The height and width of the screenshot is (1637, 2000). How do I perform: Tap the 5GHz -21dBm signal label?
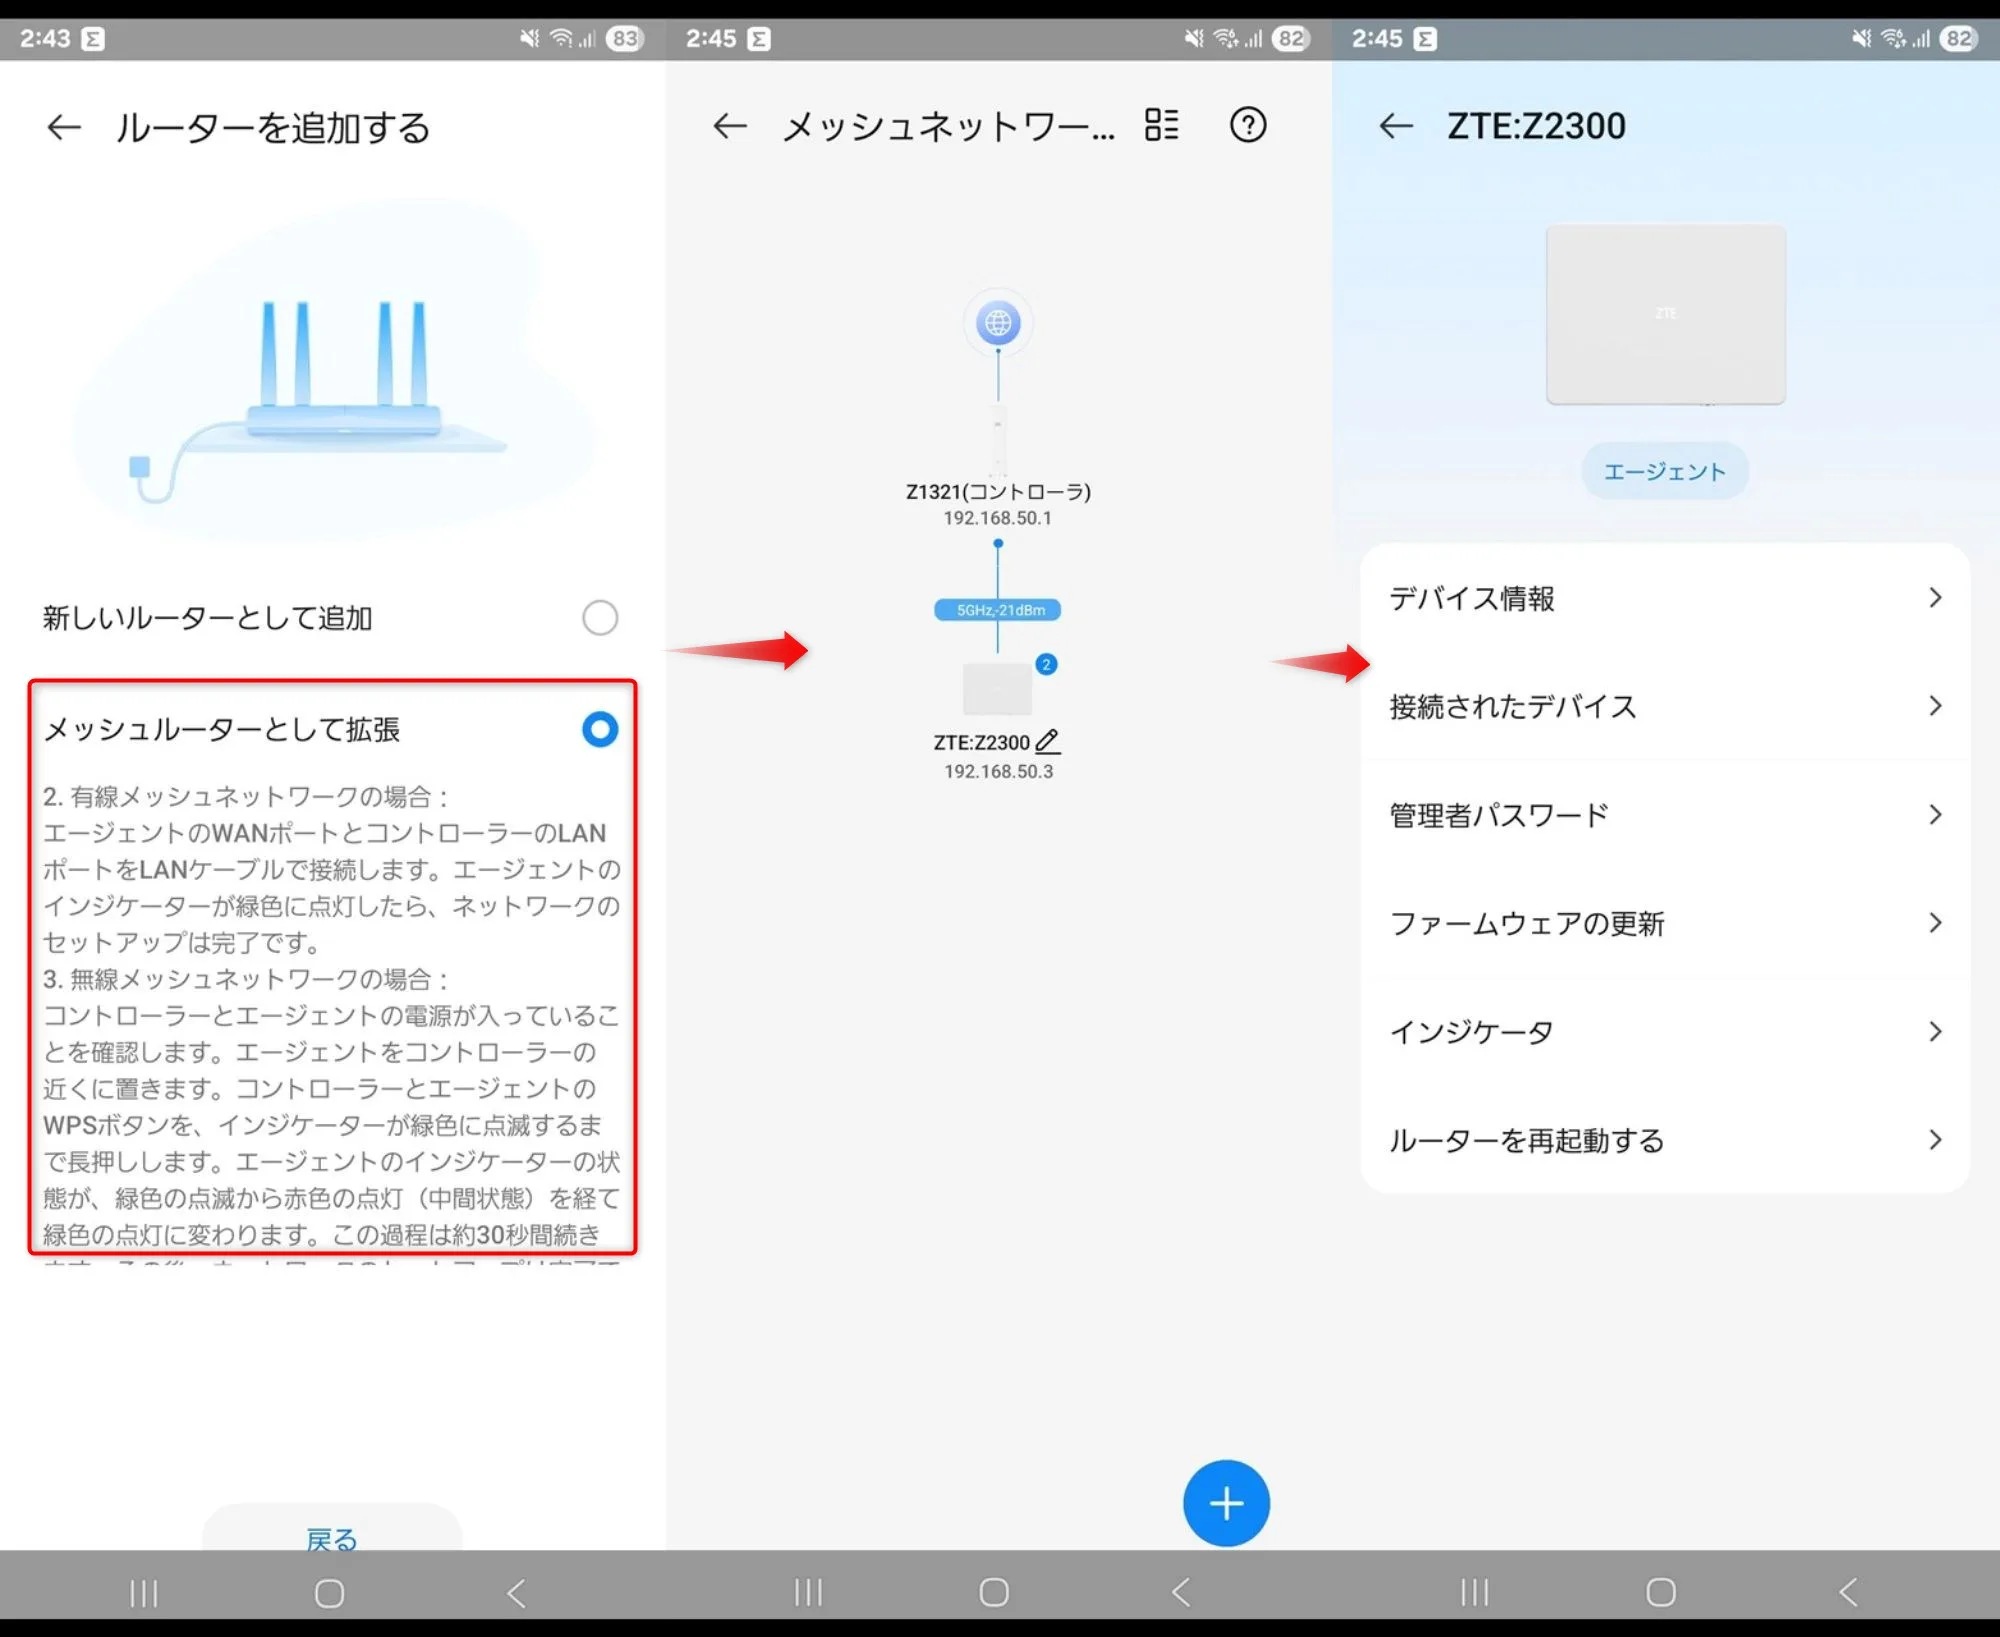pos(997,610)
